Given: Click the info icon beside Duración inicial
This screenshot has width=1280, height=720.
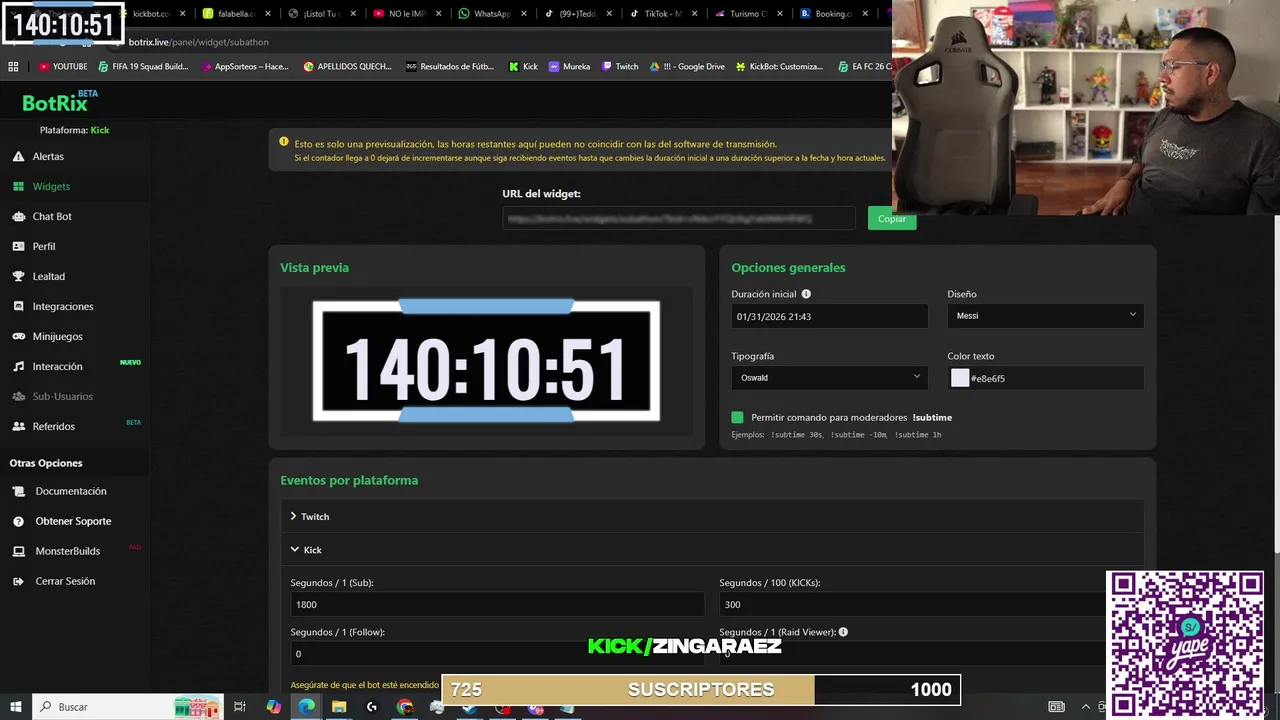Looking at the screenshot, I should tap(806, 294).
